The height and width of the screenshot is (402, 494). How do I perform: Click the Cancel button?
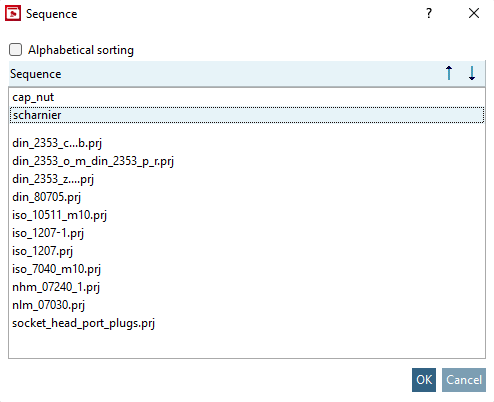[464, 380]
